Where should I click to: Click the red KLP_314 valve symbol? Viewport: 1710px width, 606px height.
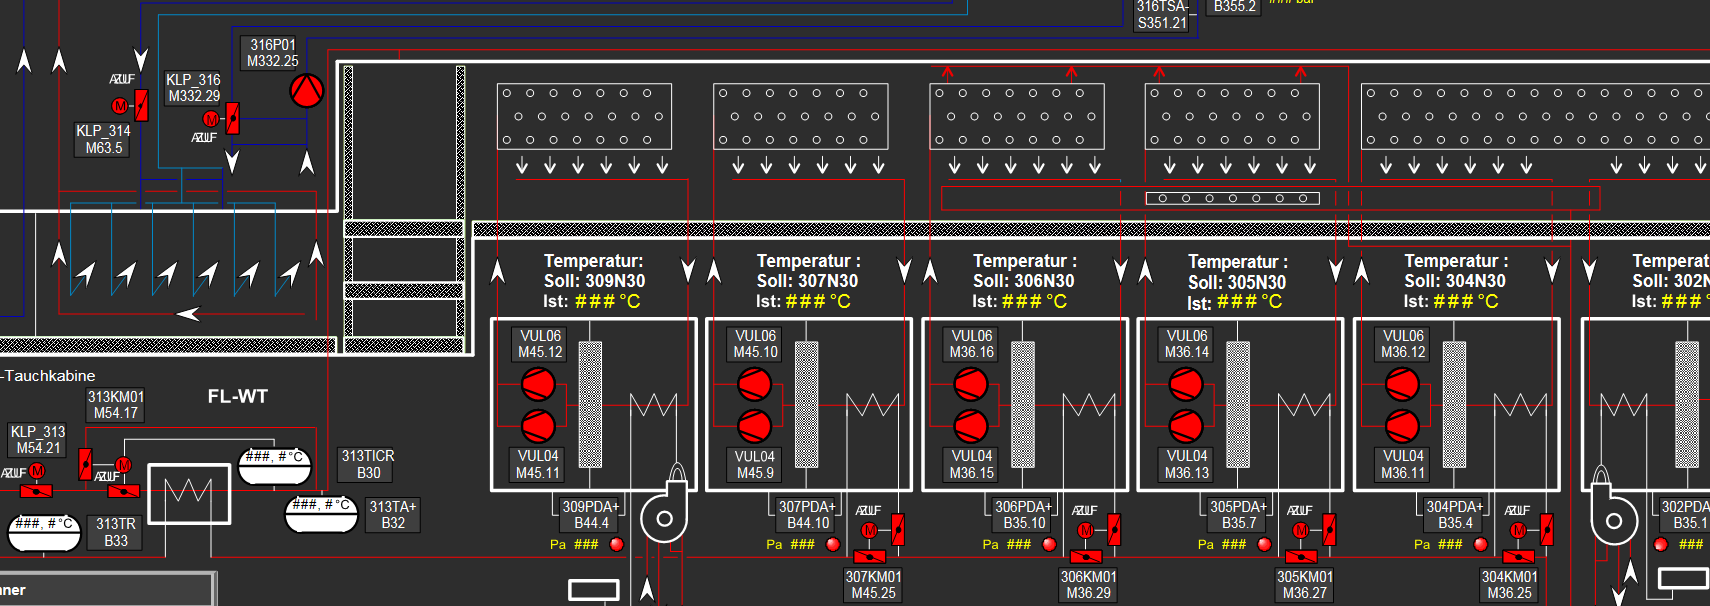(x=141, y=105)
